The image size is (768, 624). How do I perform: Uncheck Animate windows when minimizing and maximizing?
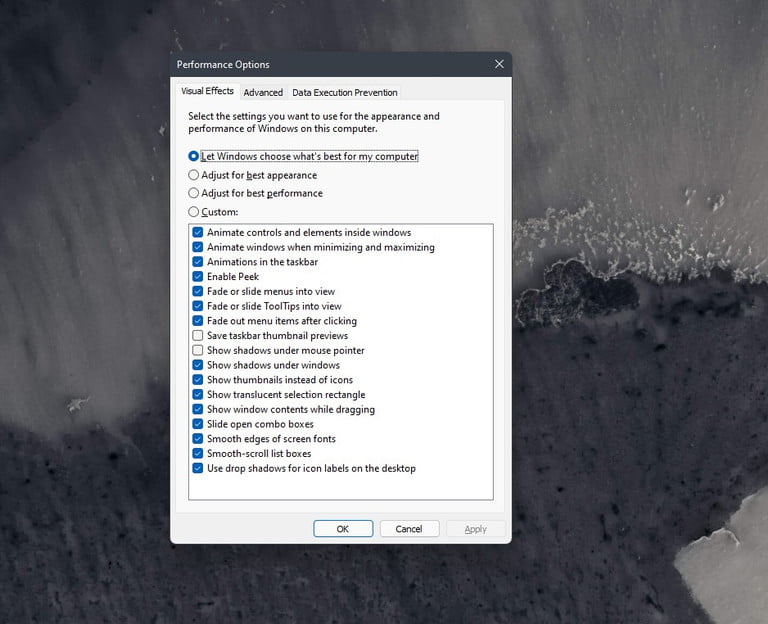(198, 247)
